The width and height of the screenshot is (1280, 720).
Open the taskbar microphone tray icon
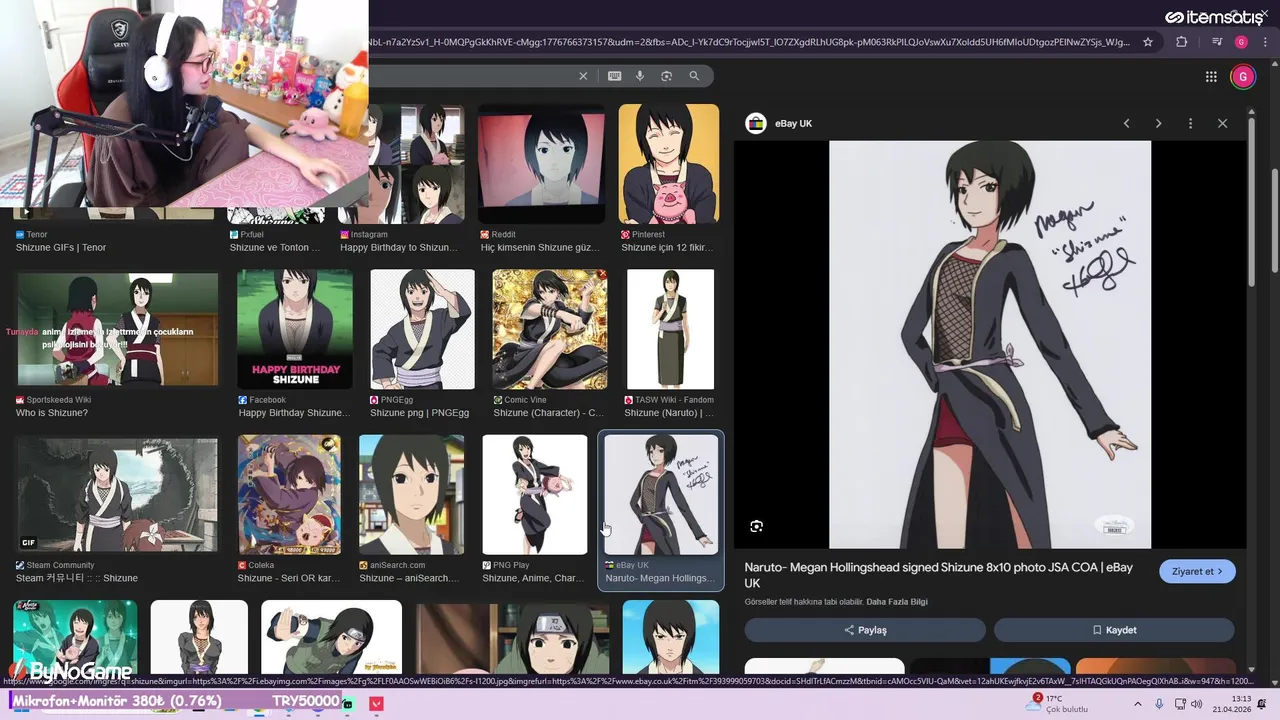[x=1159, y=704]
